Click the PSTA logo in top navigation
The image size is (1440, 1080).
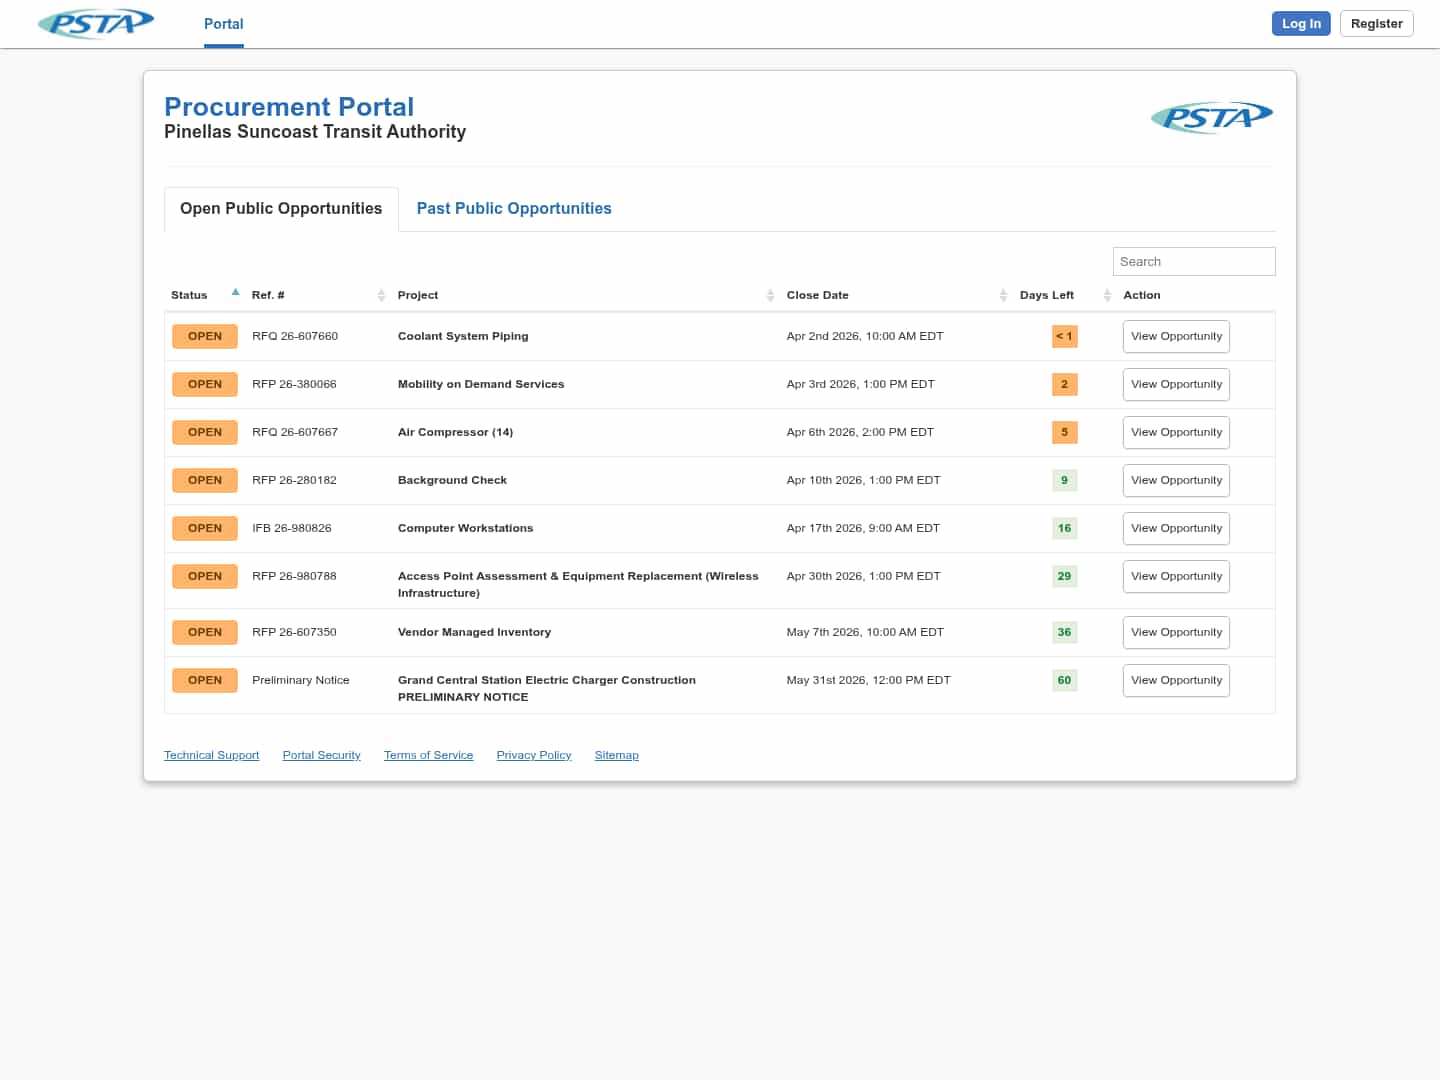tap(96, 23)
